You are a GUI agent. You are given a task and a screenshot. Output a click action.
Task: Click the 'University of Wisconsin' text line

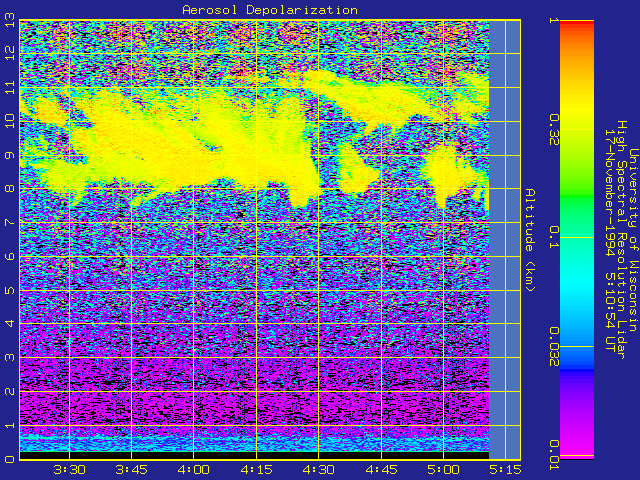click(x=633, y=240)
